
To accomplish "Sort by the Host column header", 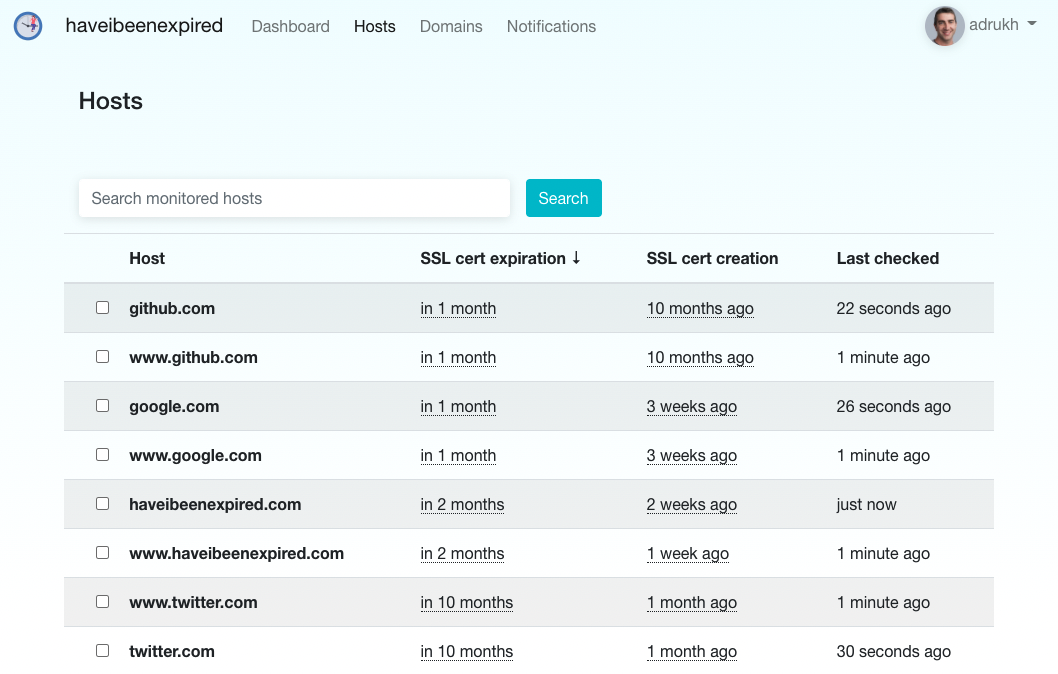I will [x=147, y=258].
